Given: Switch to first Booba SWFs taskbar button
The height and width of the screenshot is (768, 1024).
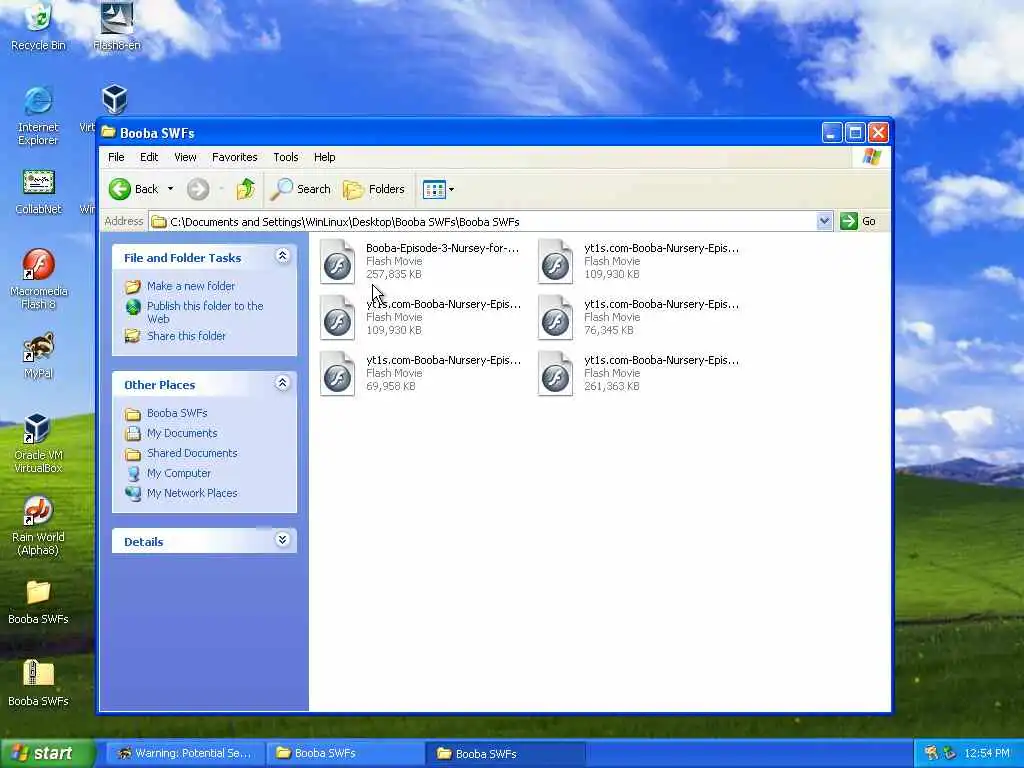Looking at the screenshot, I should [345, 753].
